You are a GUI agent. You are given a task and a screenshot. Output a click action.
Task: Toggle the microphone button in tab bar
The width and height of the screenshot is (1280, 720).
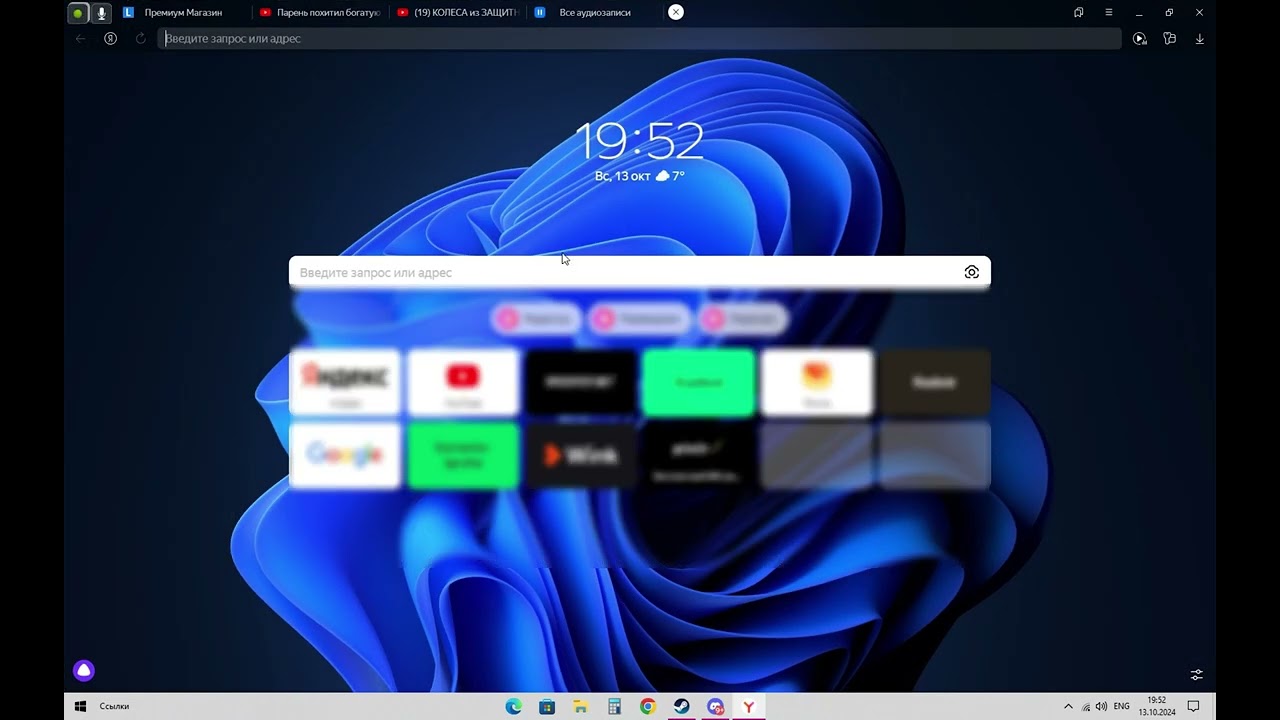click(101, 13)
